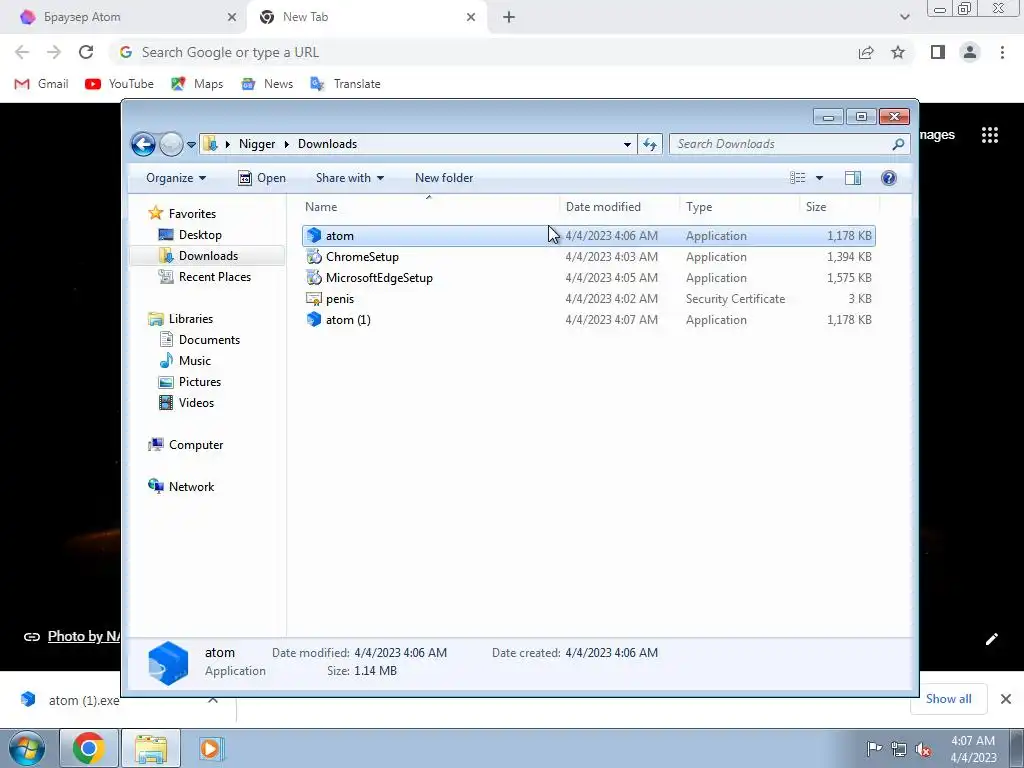
Task: Open the Videos library
Action: pyautogui.click(x=187, y=402)
